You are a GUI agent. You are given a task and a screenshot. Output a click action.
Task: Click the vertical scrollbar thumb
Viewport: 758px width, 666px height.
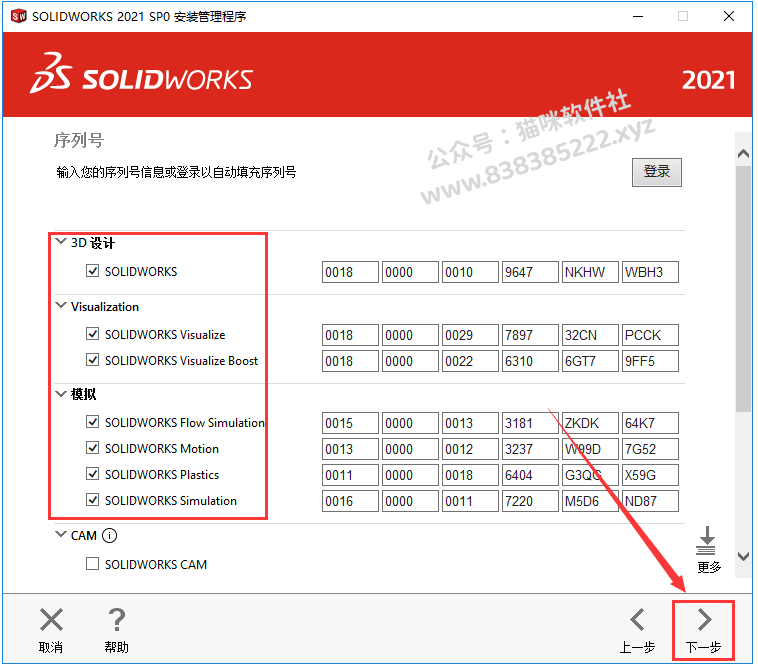click(x=744, y=289)
